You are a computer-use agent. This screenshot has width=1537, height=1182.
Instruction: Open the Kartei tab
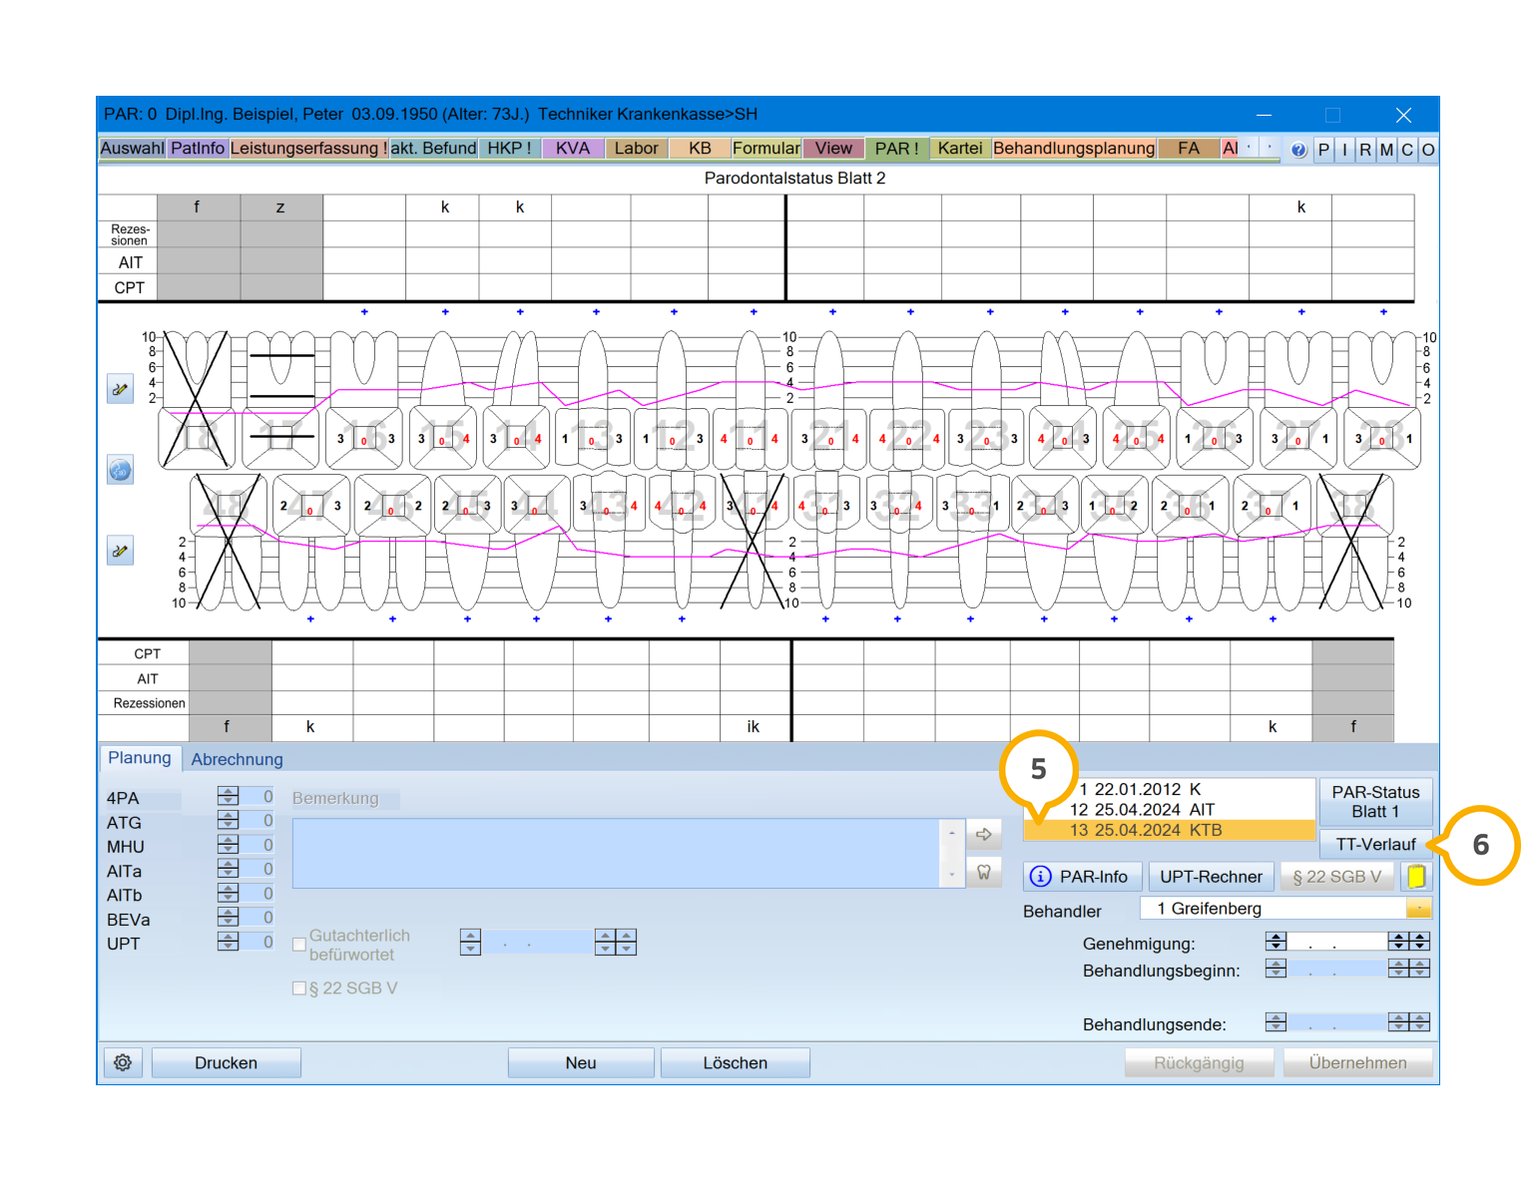pos(960,148)
